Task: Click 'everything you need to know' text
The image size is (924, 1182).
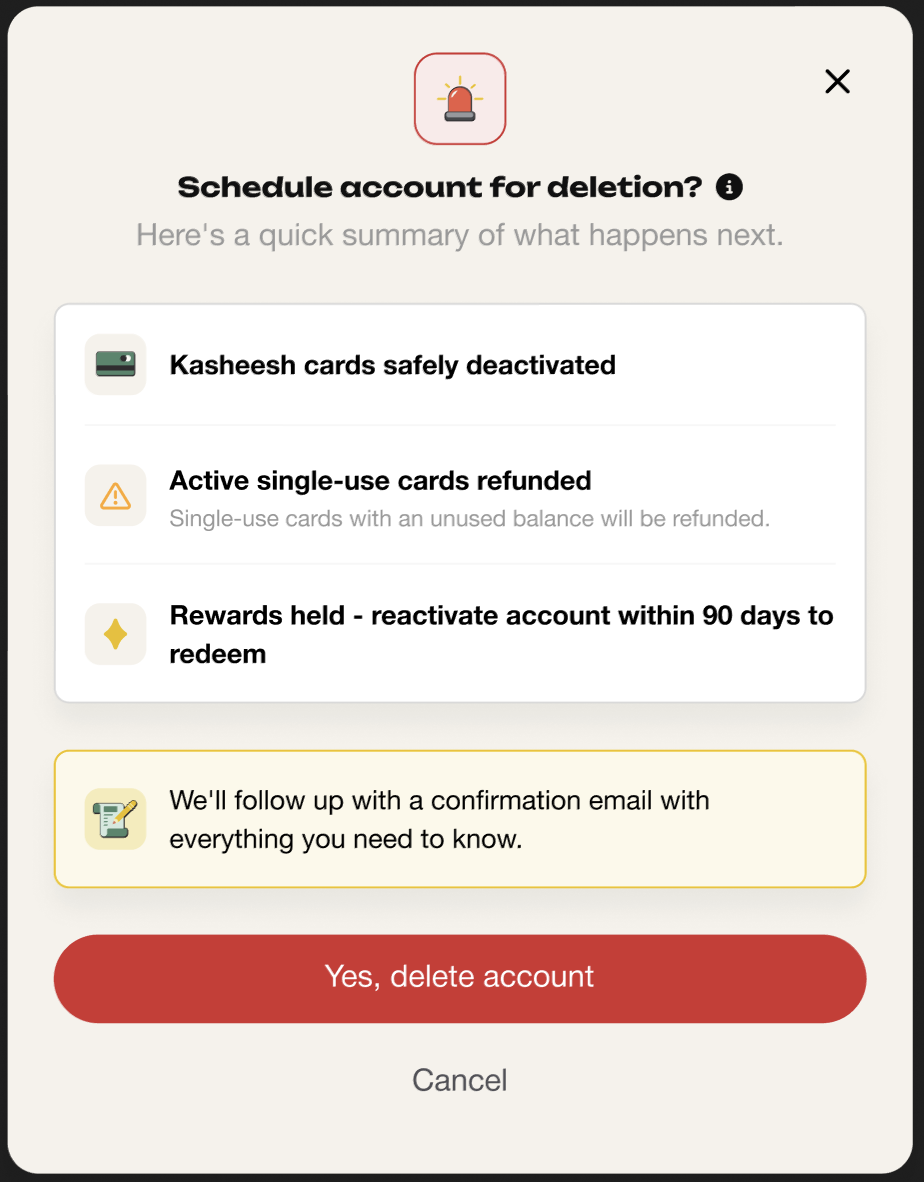Action: [x=346, y=839]
